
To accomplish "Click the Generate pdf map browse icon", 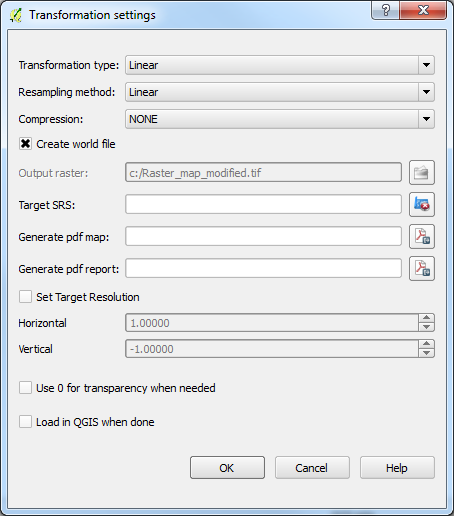I will [x=422, y=236].
